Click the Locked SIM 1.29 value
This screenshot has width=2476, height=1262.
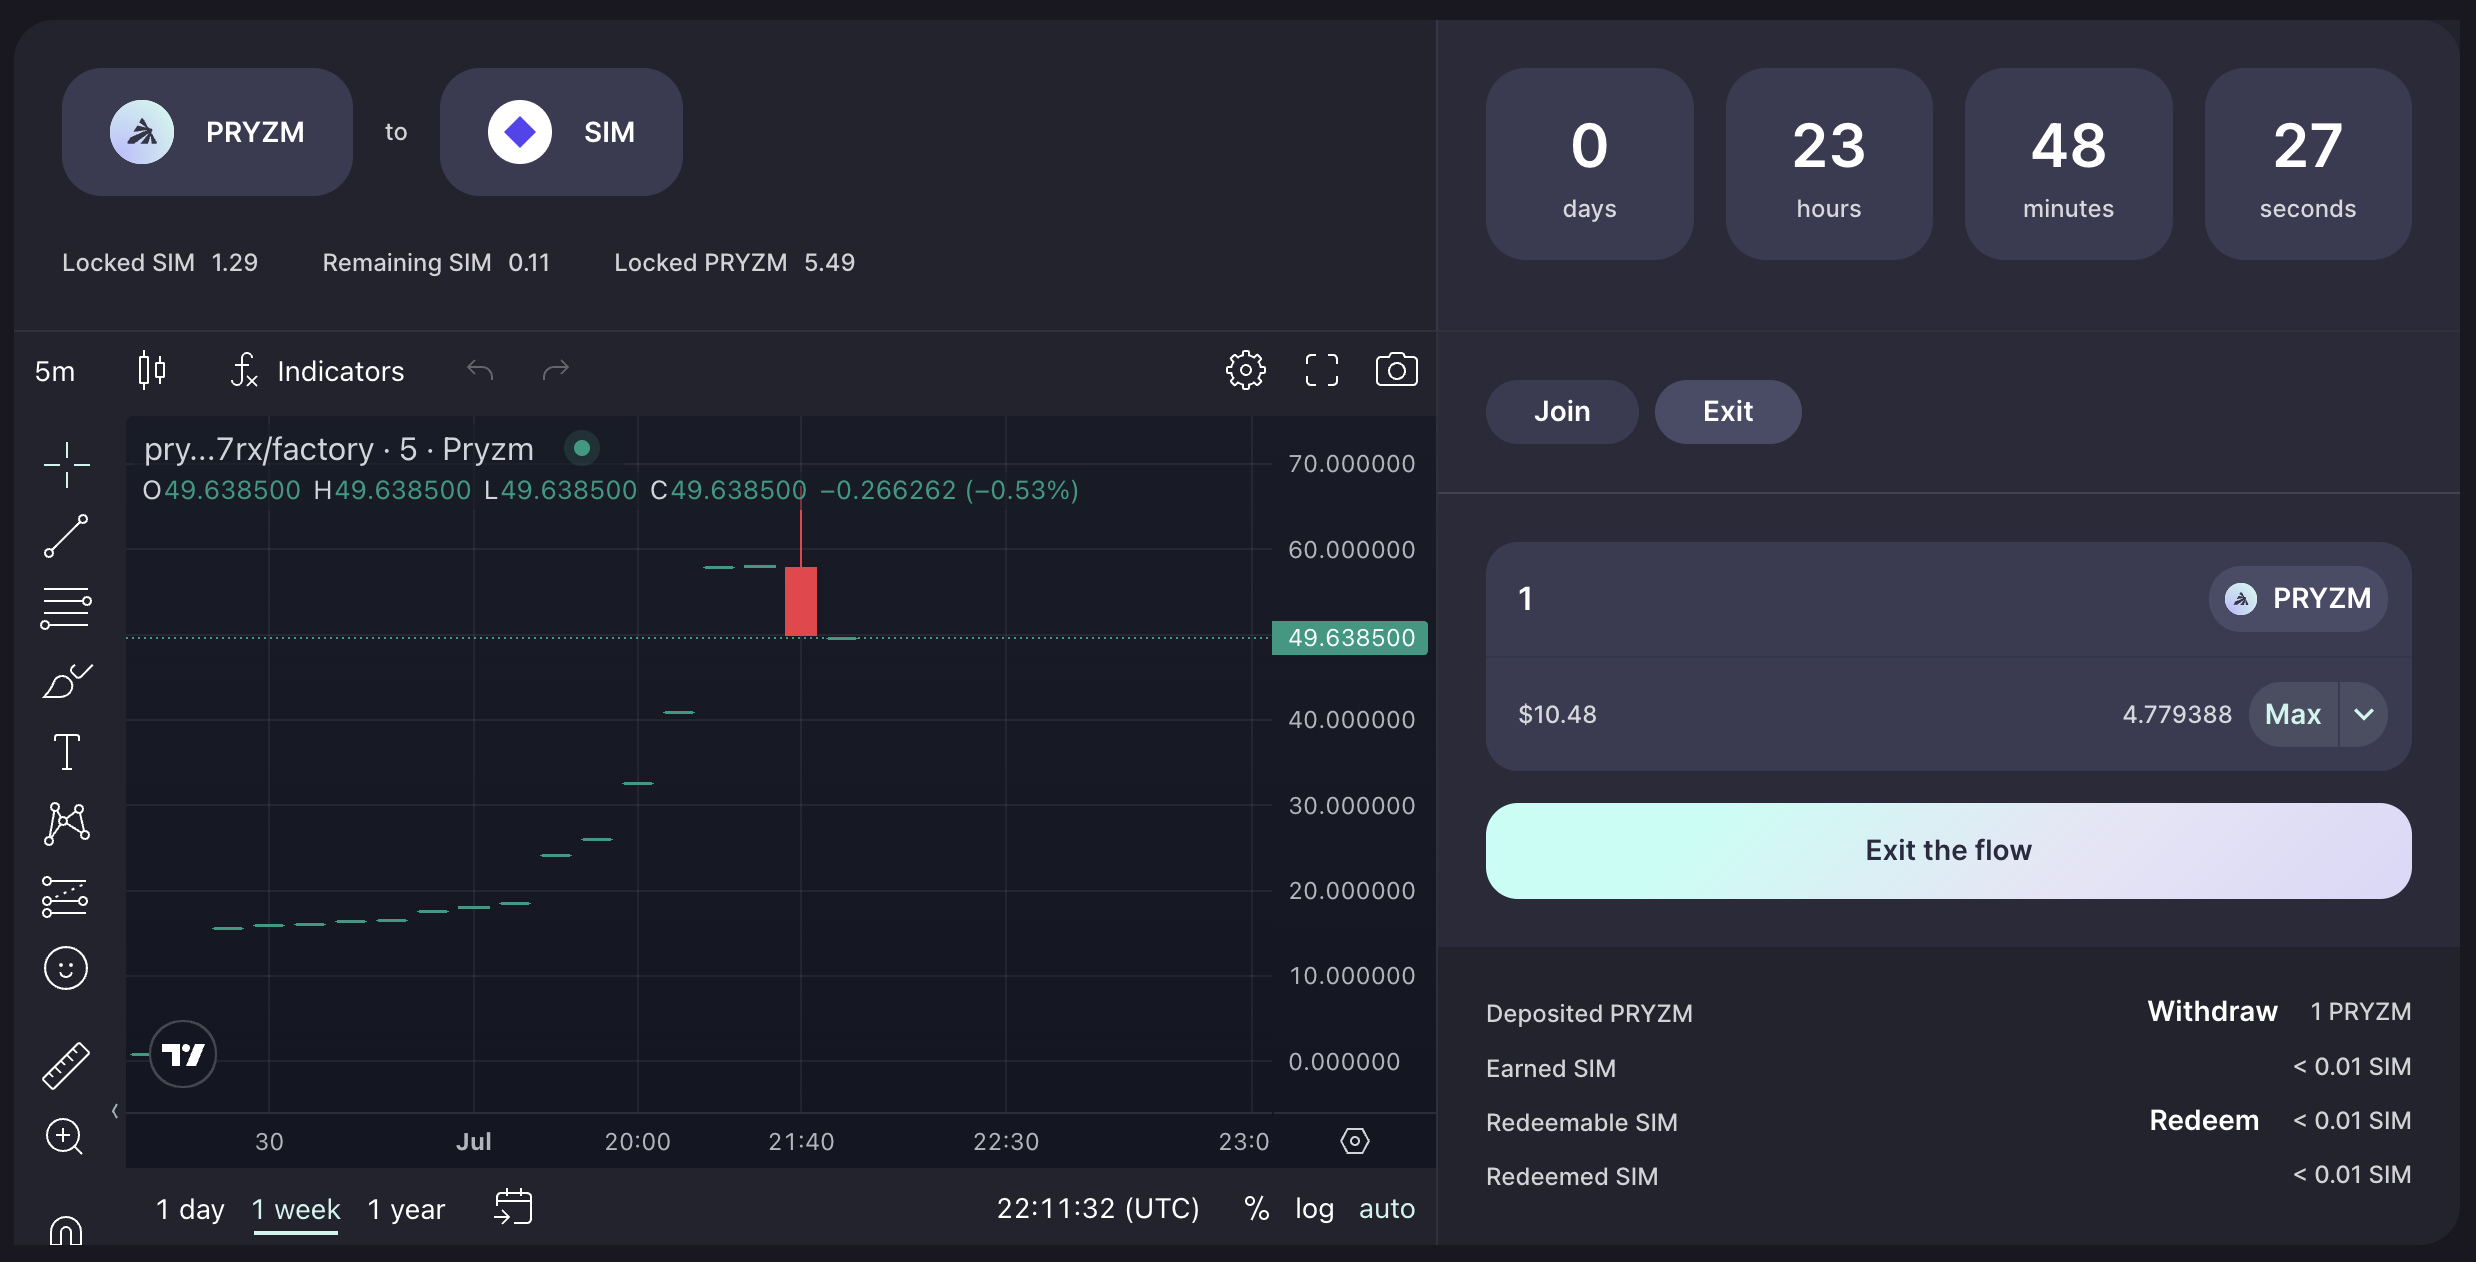click(235, 263)
